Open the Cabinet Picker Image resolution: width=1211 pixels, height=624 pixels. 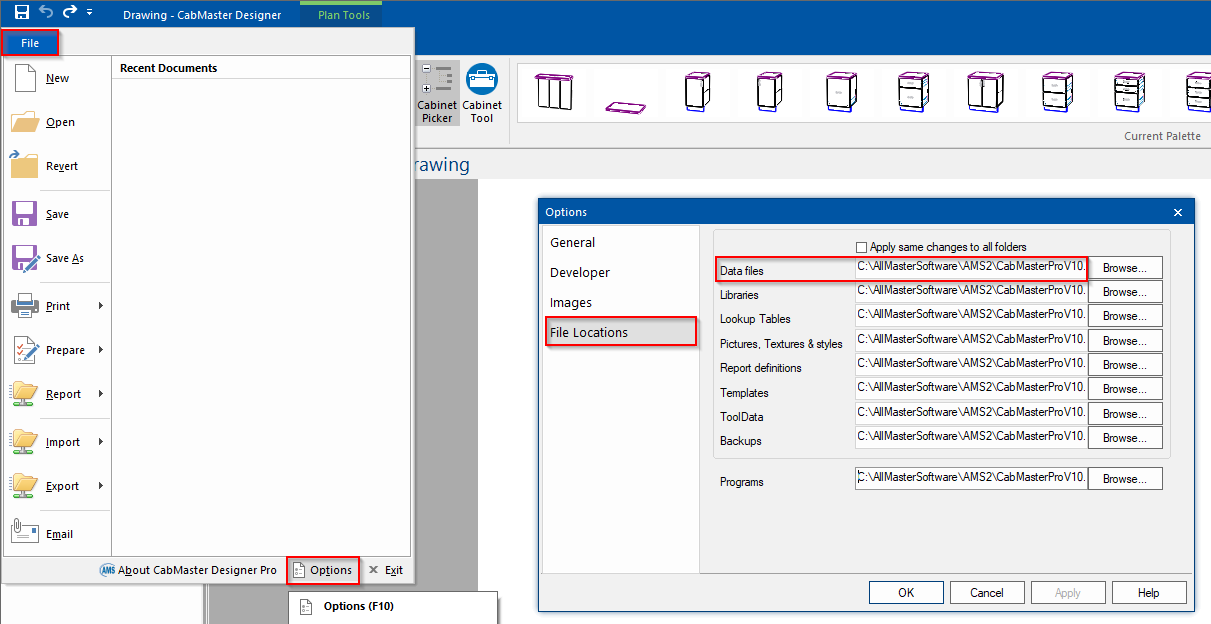tap(437, 94)
